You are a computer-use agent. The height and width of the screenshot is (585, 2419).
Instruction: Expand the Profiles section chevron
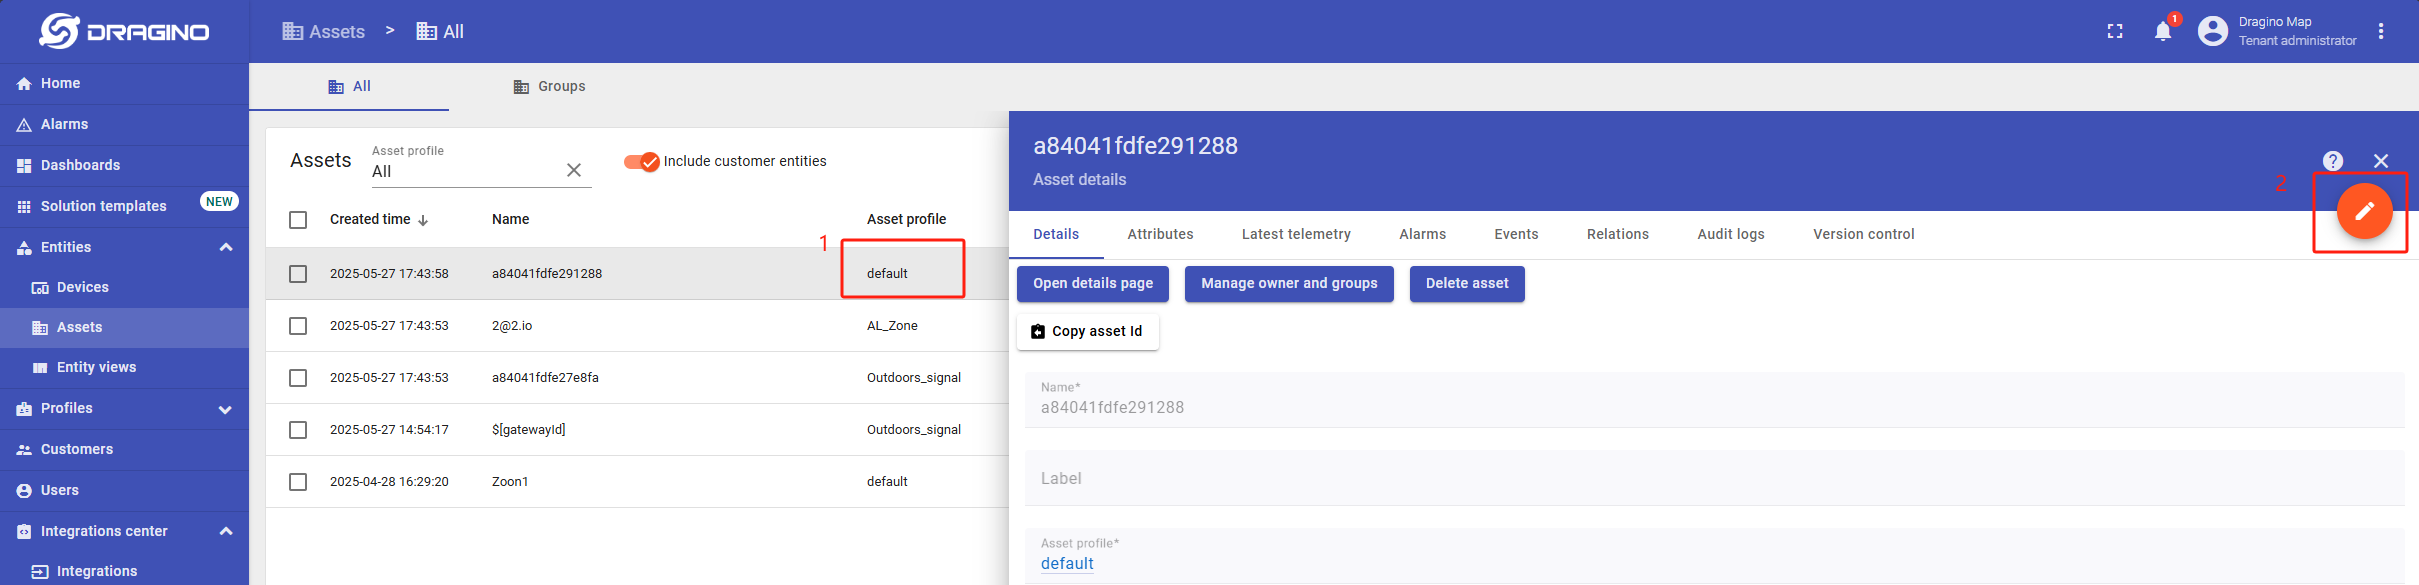pyautogui.click(x=226, y=409)
